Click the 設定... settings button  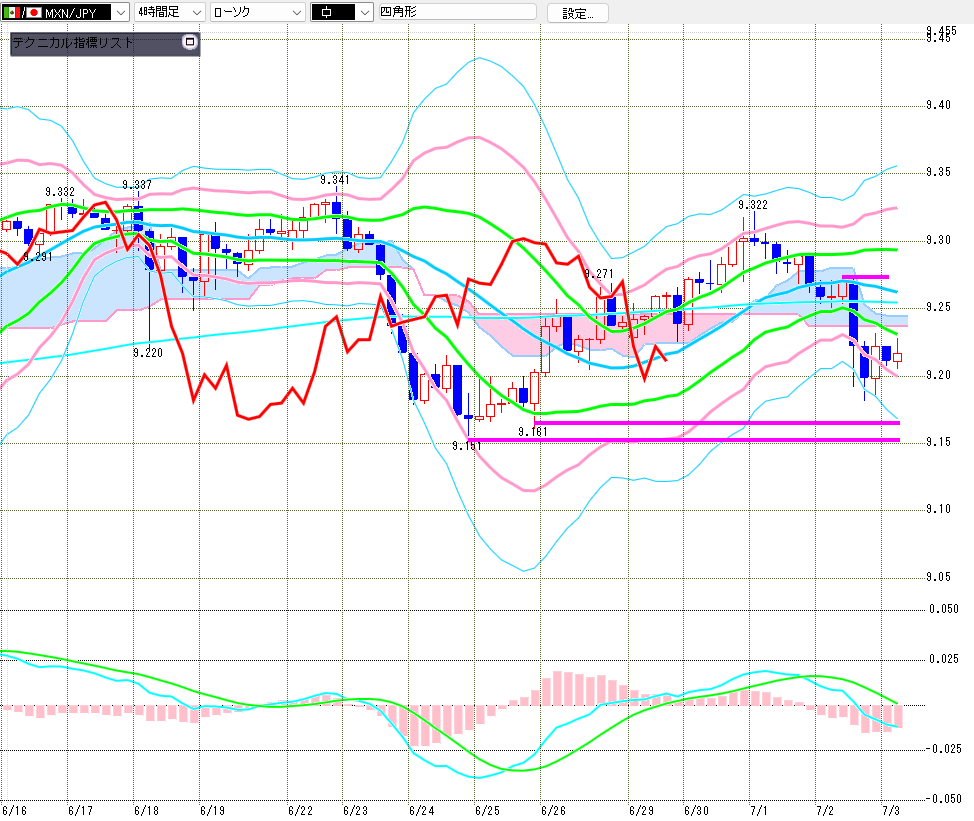[577, 13]
